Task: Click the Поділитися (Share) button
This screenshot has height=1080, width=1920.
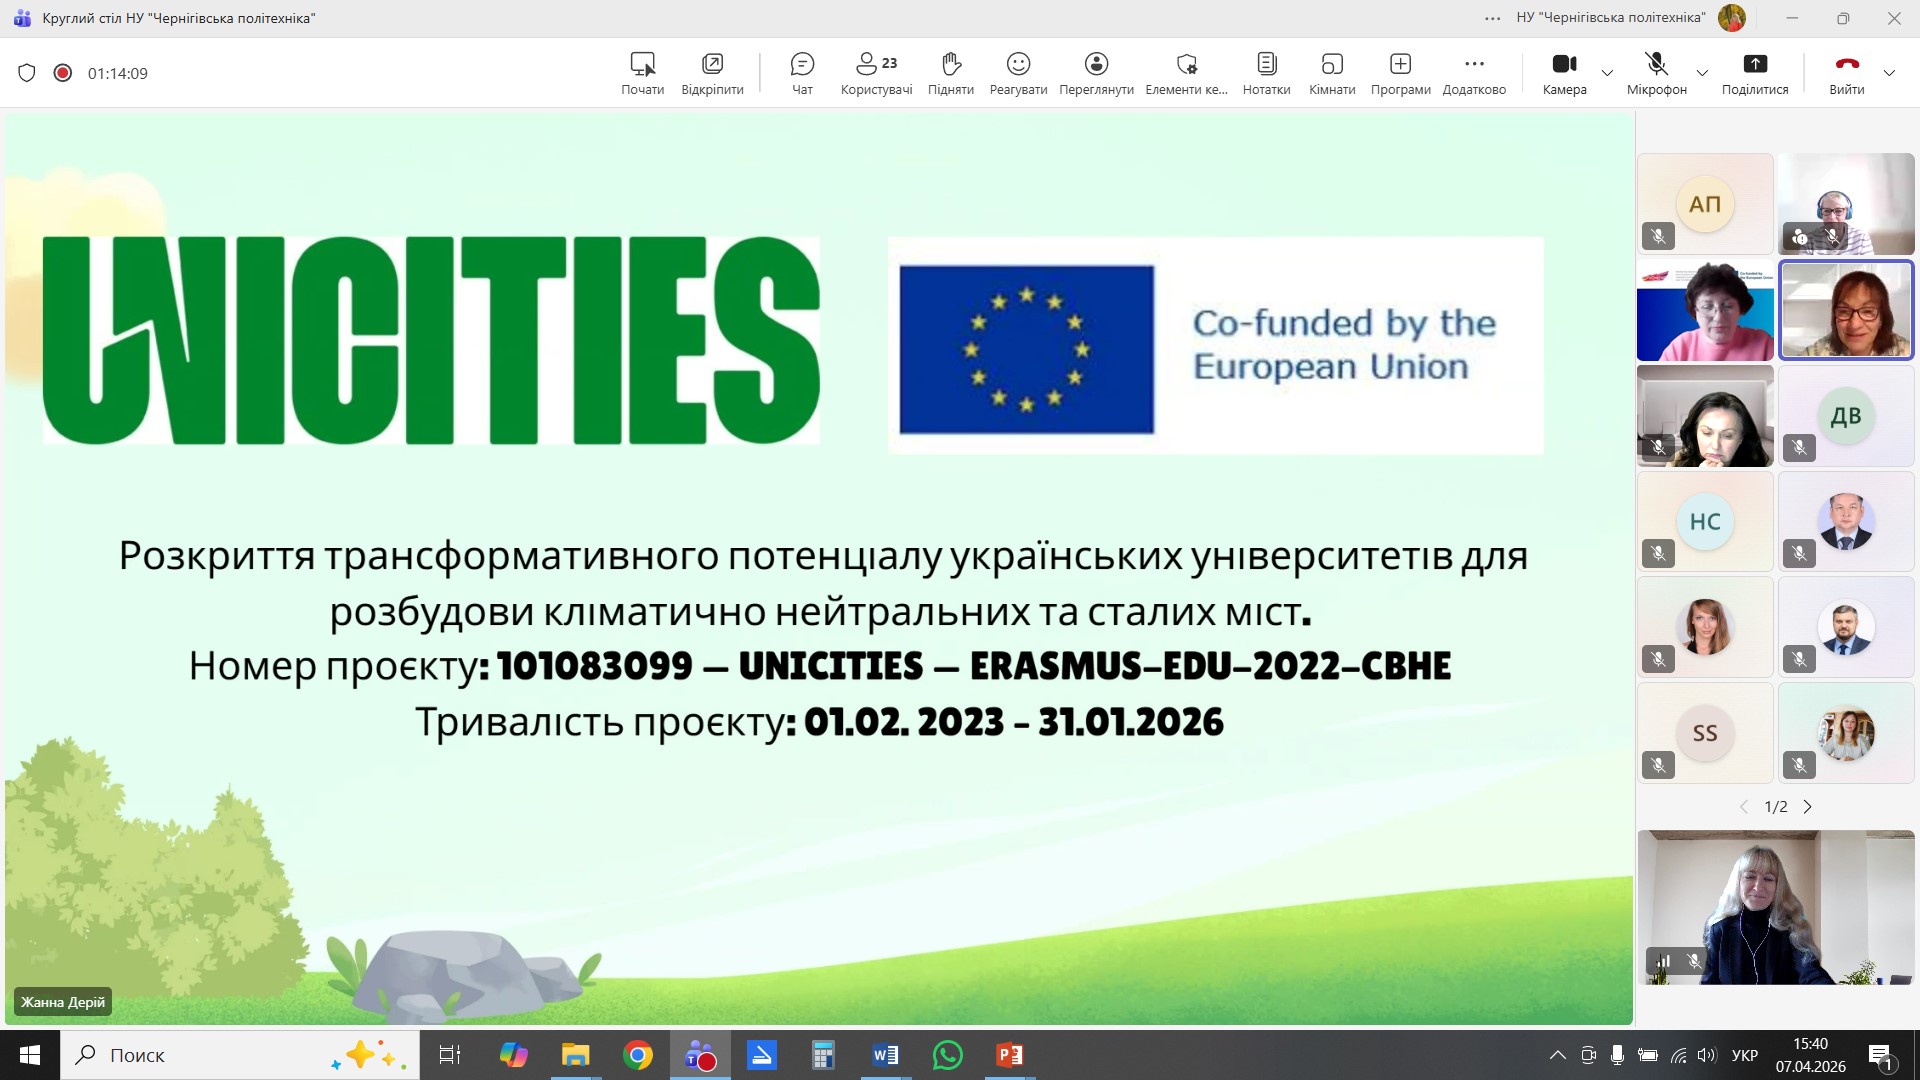Action: (x=1755, y=72)
